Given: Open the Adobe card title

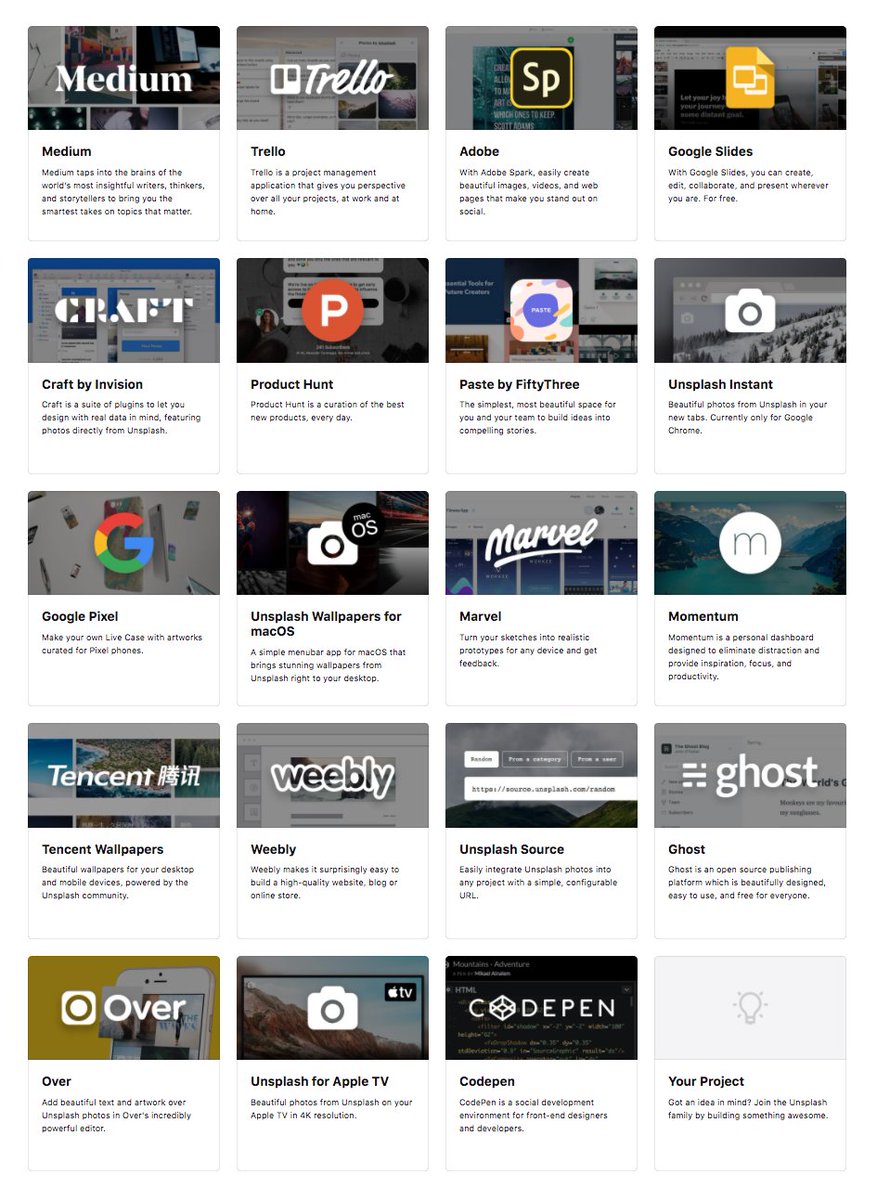Looking at the screenshot, I should (480, 152).
